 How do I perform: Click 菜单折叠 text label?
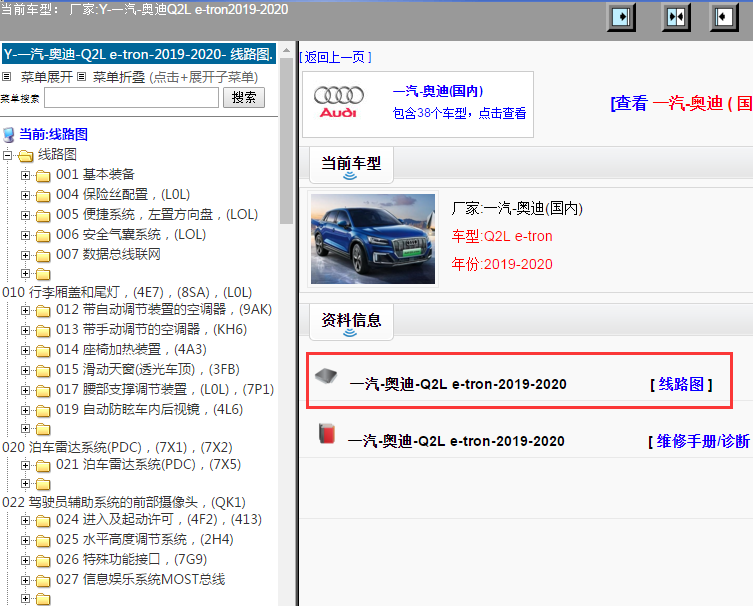119,77
